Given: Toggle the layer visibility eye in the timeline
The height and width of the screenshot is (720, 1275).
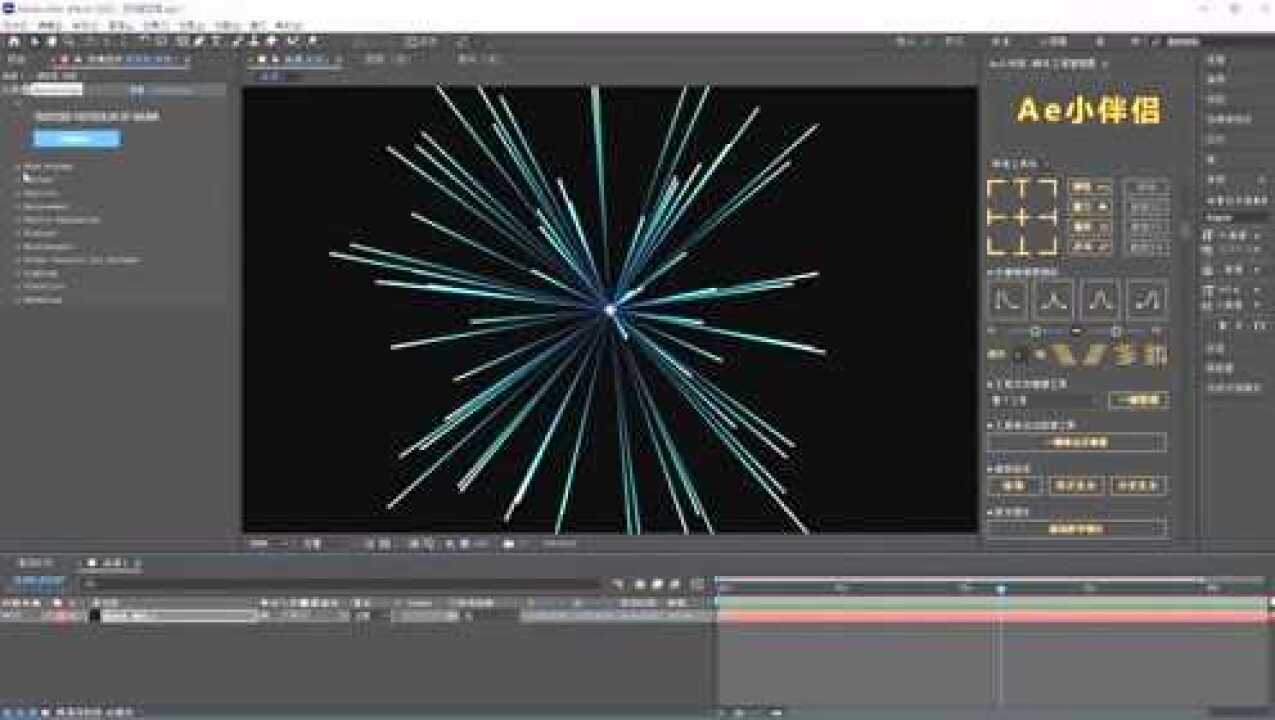Looking at the screenshot, I should click(x=6, y=616).
